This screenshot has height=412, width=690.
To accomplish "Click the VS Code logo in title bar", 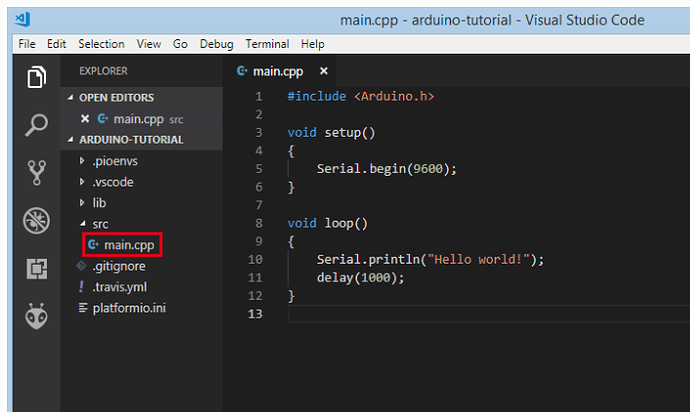I will (x=22, y=19).
